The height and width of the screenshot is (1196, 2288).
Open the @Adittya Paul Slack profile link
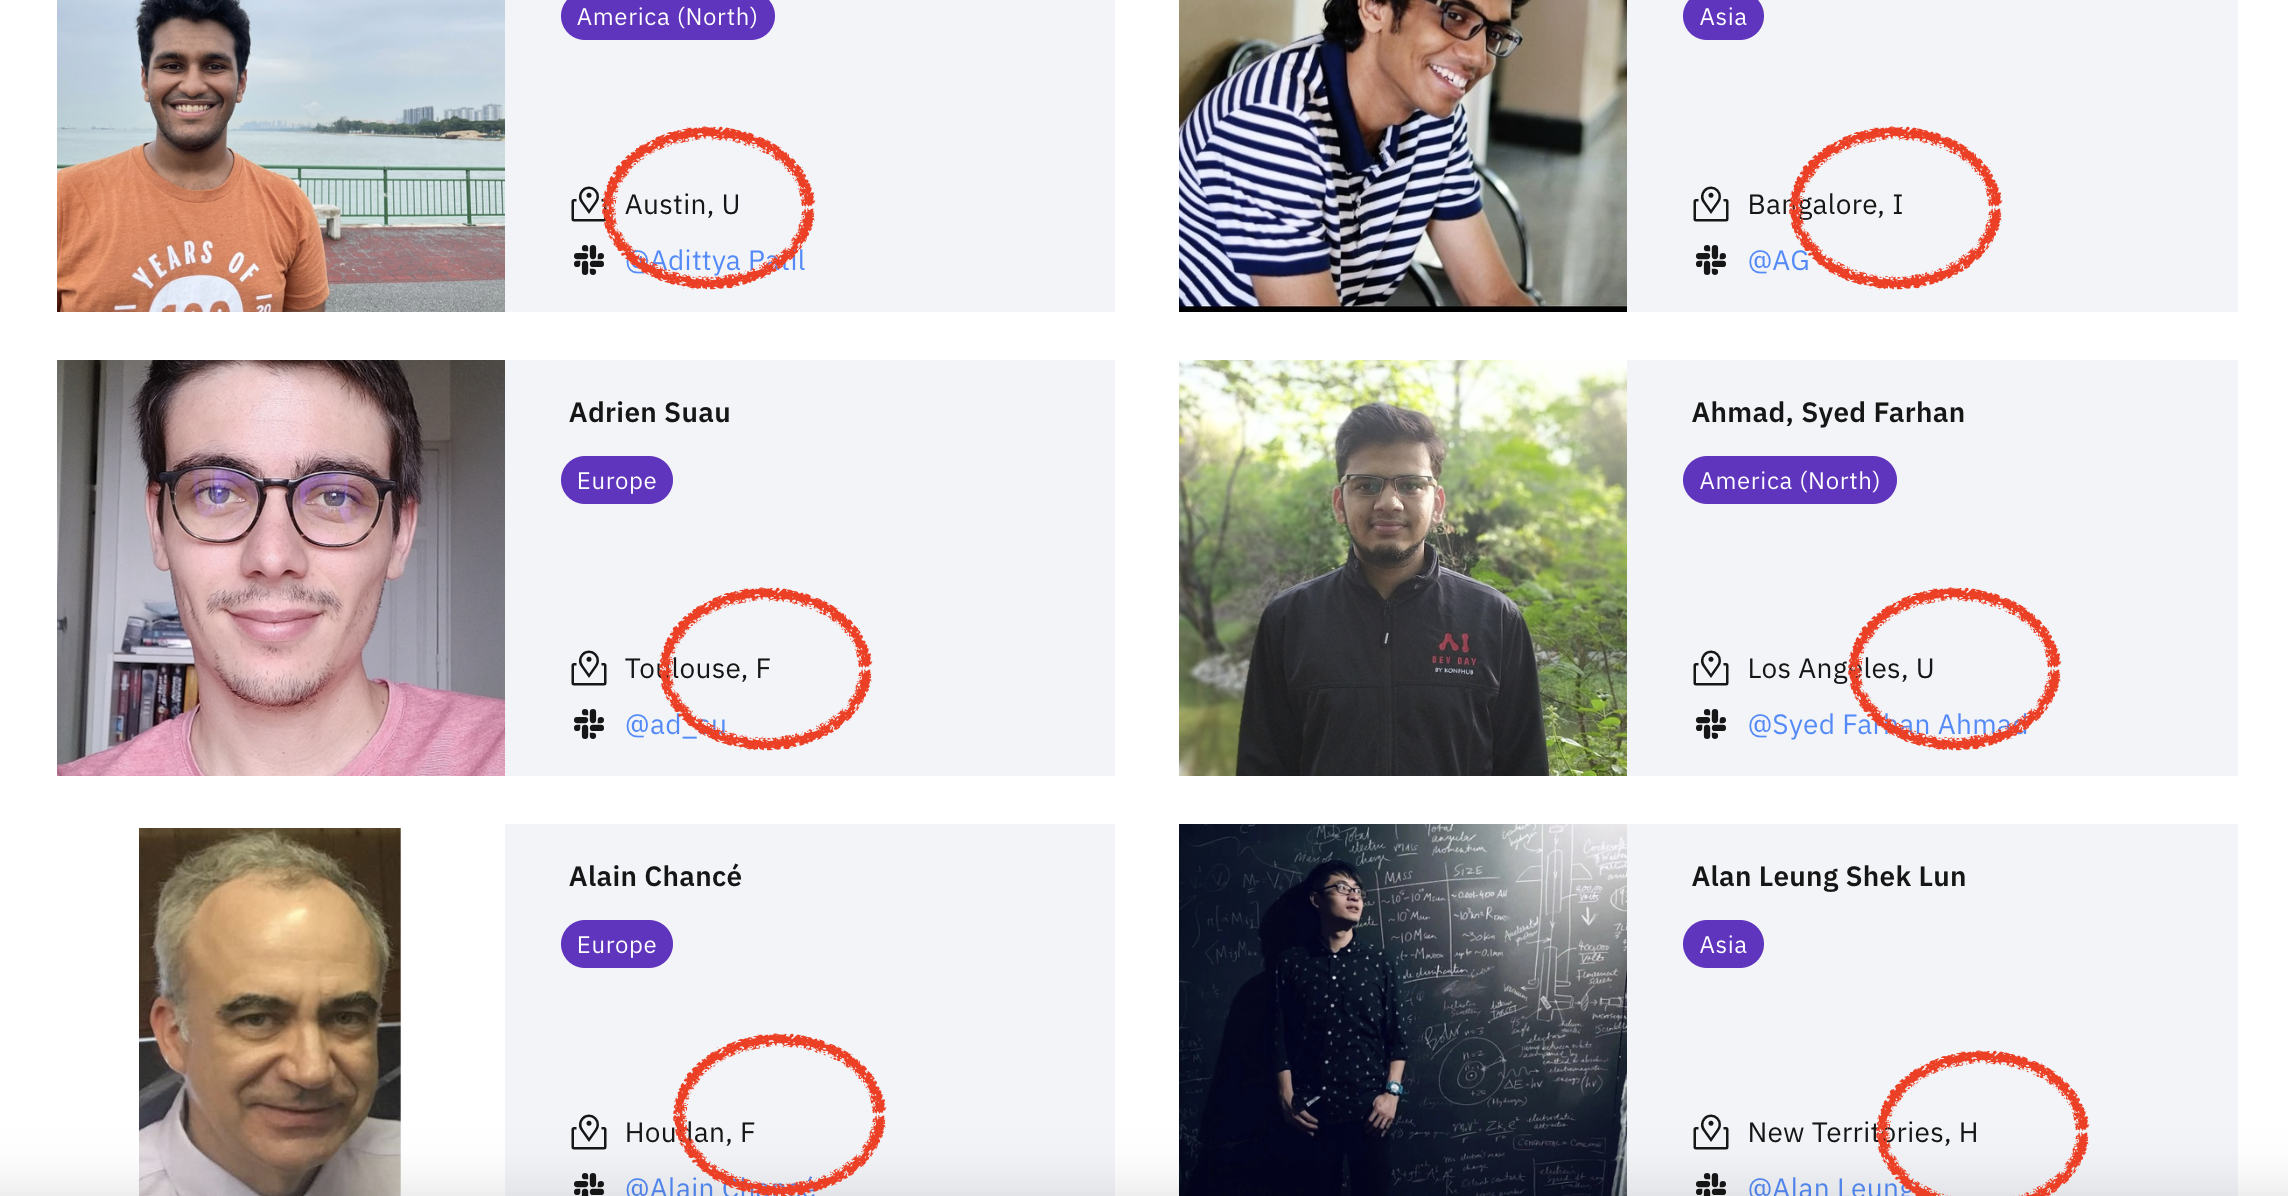[x=714, y=259]
